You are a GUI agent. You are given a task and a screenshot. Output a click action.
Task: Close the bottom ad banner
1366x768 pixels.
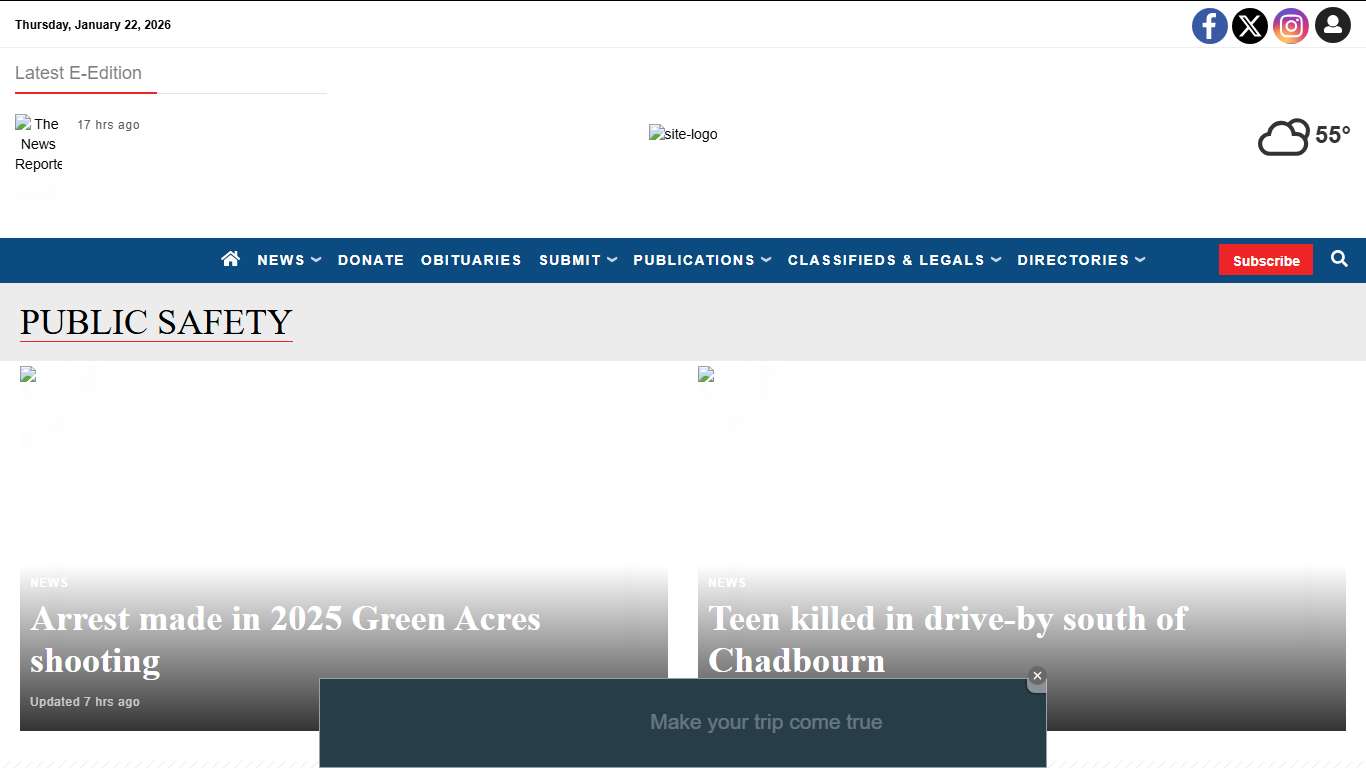[1037, 677]
